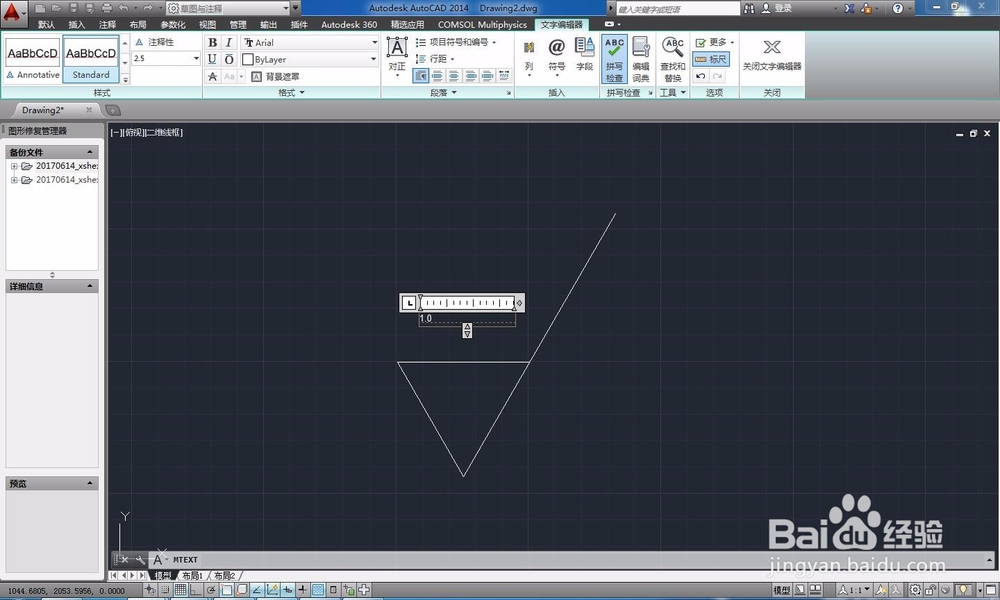The image size is (1000, 600).
Task: Expand the 格式 panel
Action: 291,92
